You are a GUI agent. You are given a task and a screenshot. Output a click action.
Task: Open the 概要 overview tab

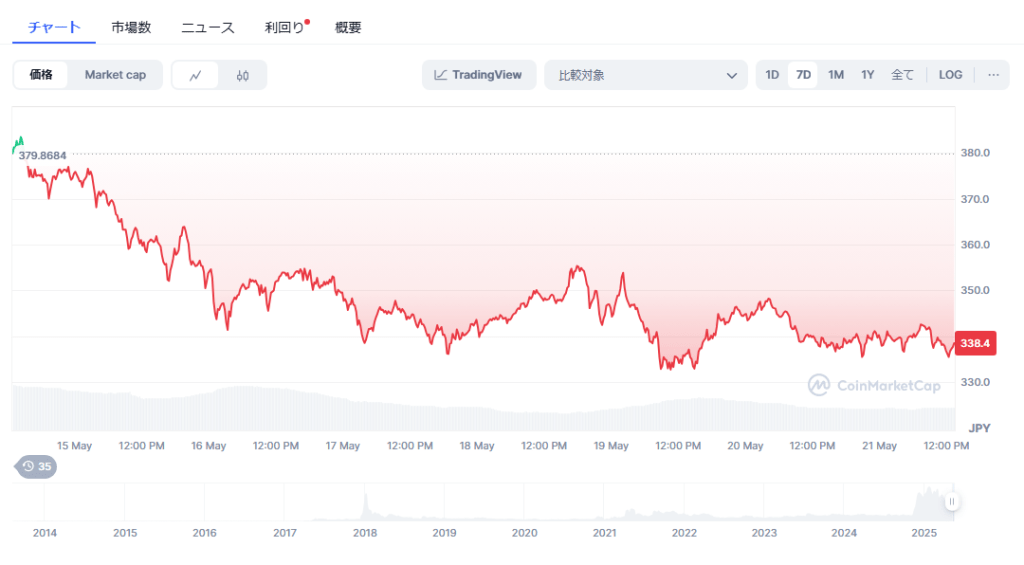point(348,27)
